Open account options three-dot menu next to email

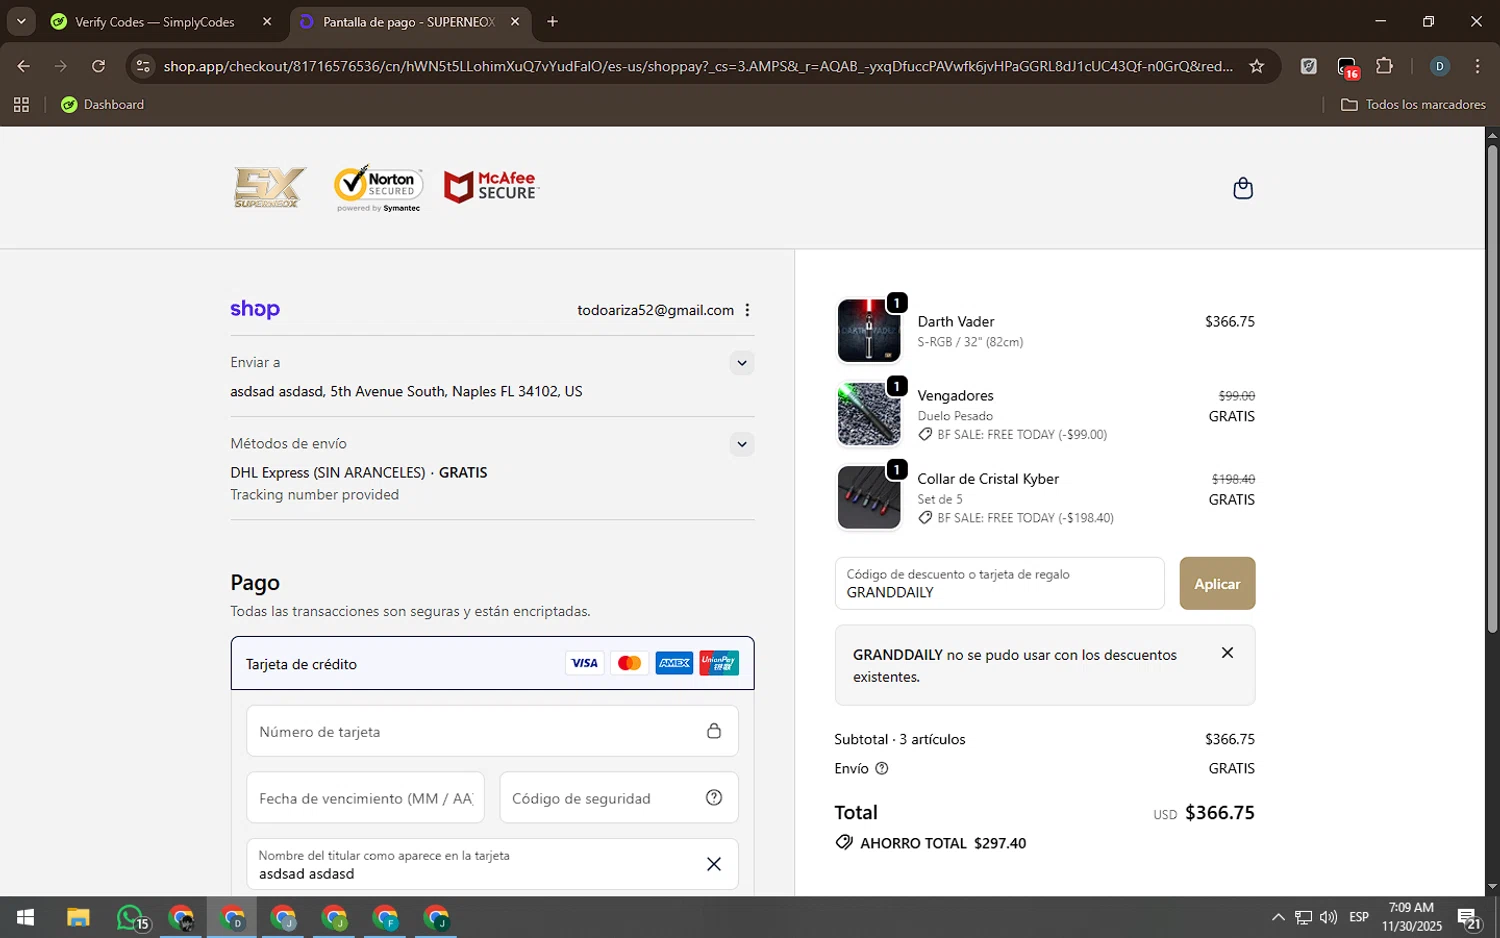click(x=747, y=310)
